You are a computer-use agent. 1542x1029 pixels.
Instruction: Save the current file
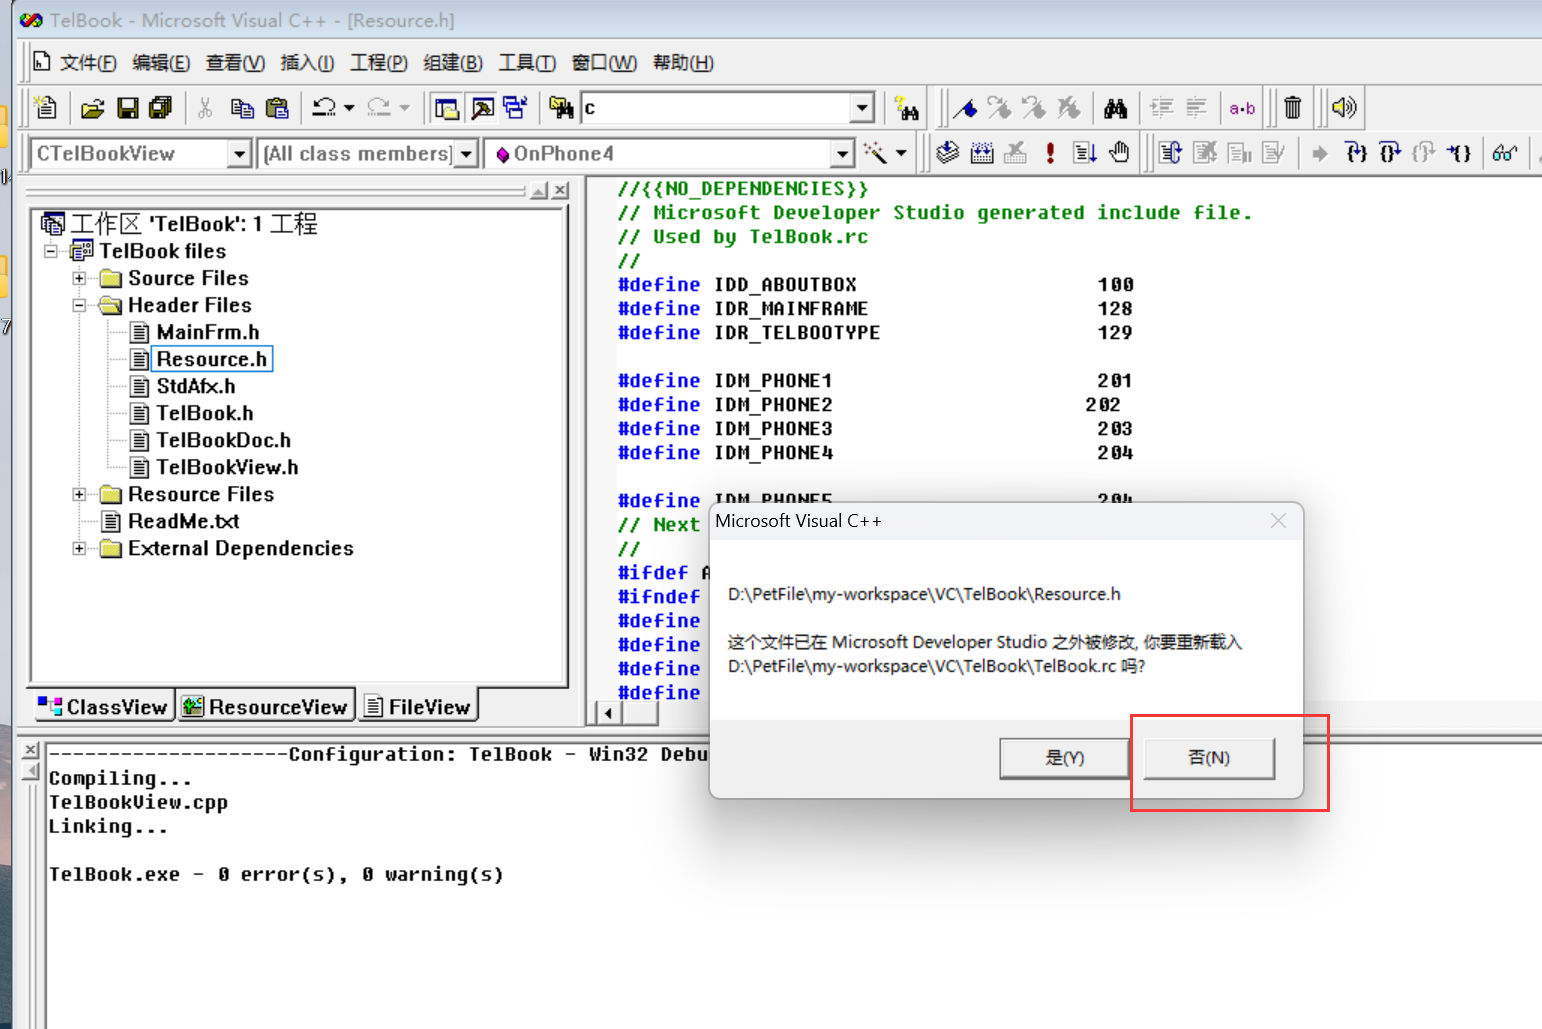pyautogui.click(x=127, y=108)
